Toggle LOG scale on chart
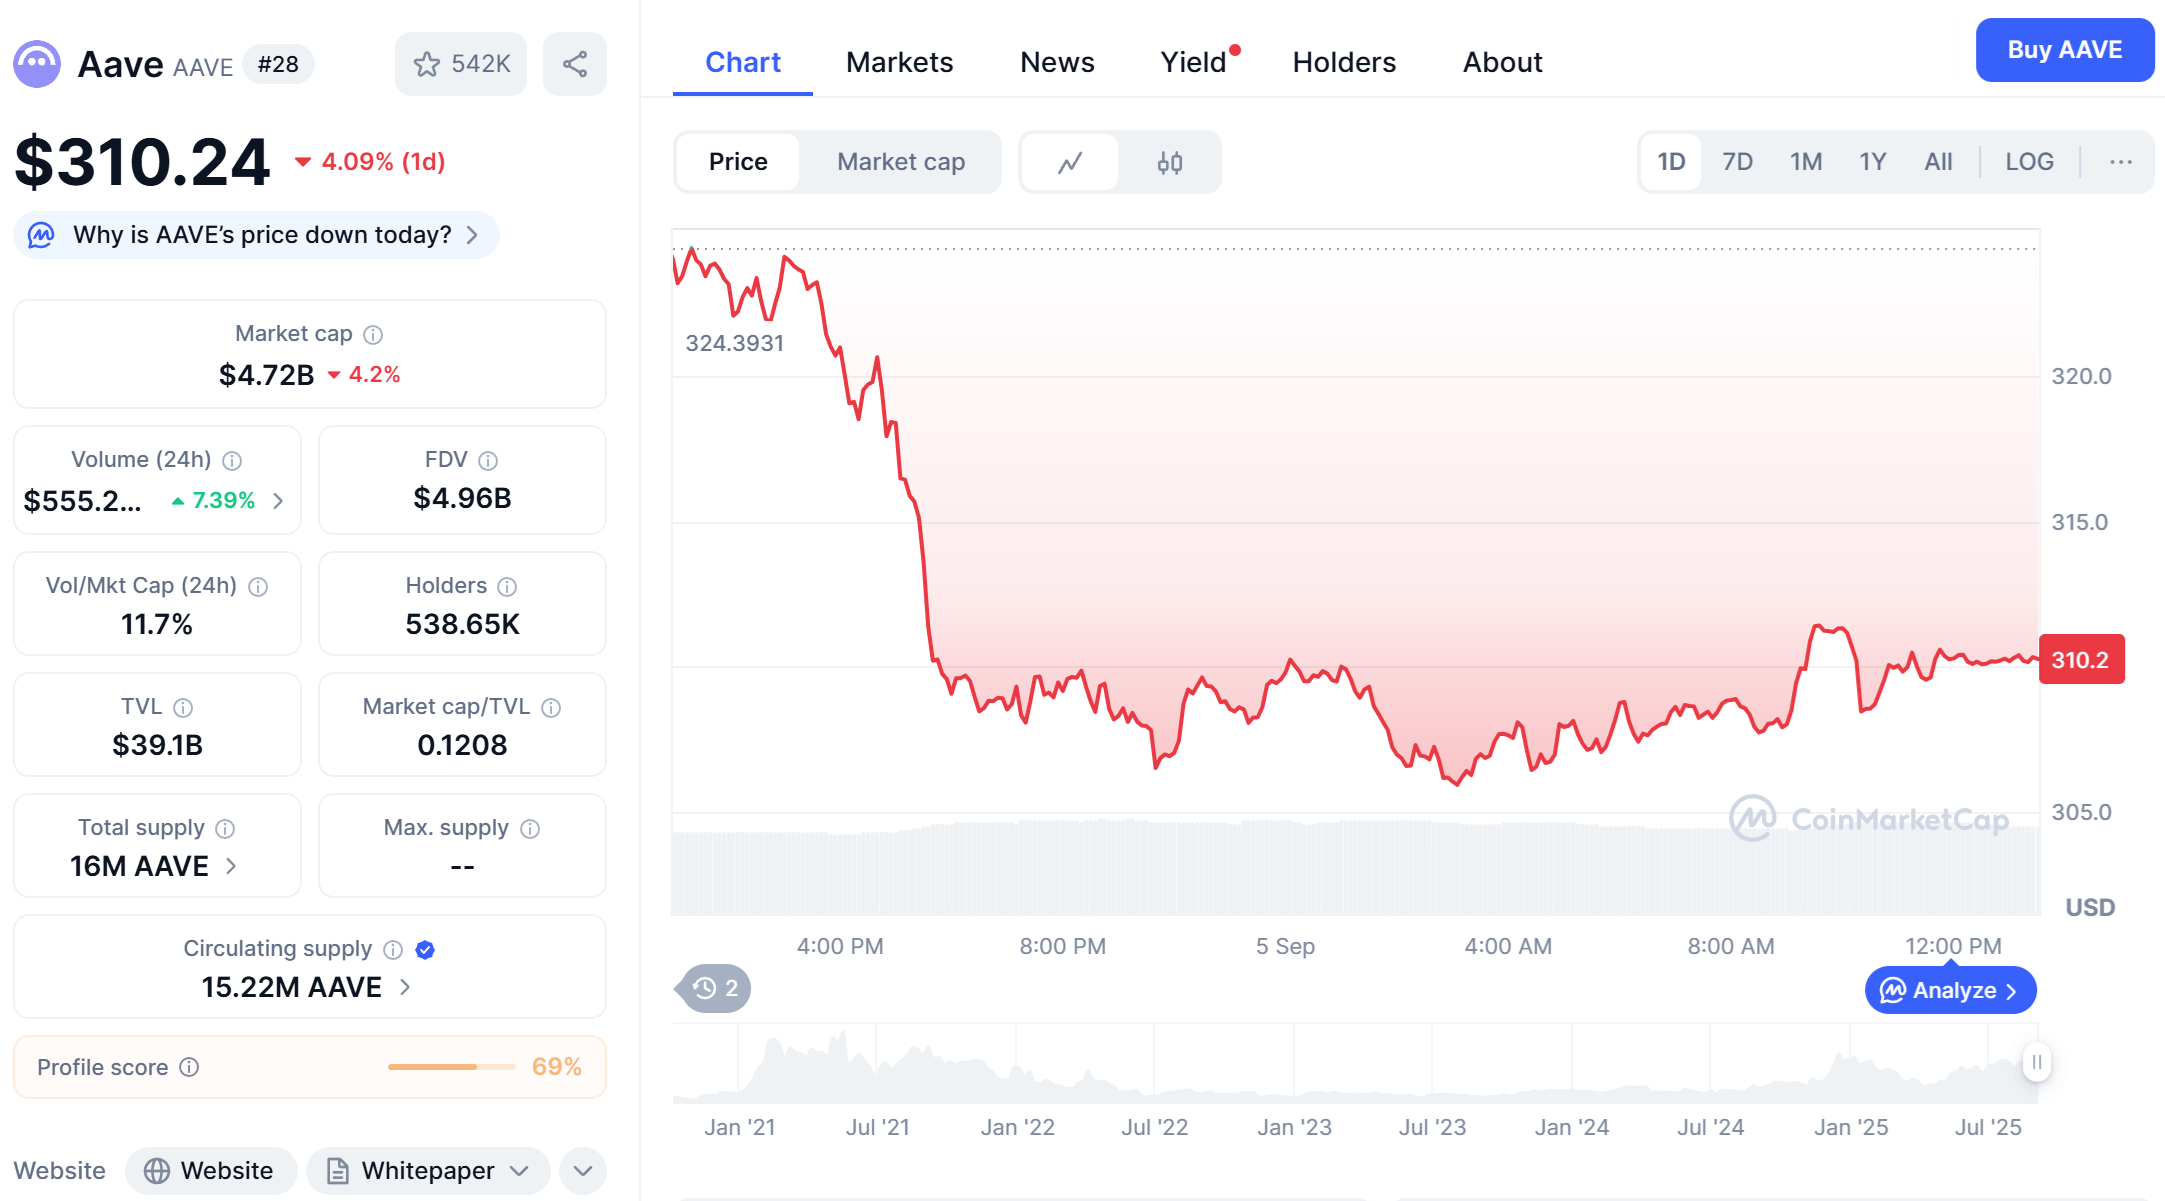The height and width of the screenshot is (1201, 2165). (x=2029, y=162)
